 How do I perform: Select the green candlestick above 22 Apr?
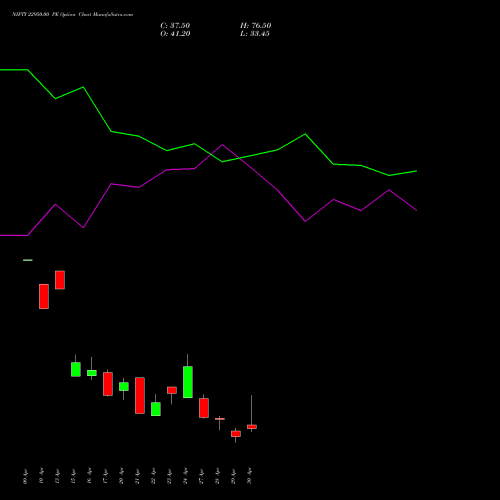pyautogui.click(x=156, y=409)
